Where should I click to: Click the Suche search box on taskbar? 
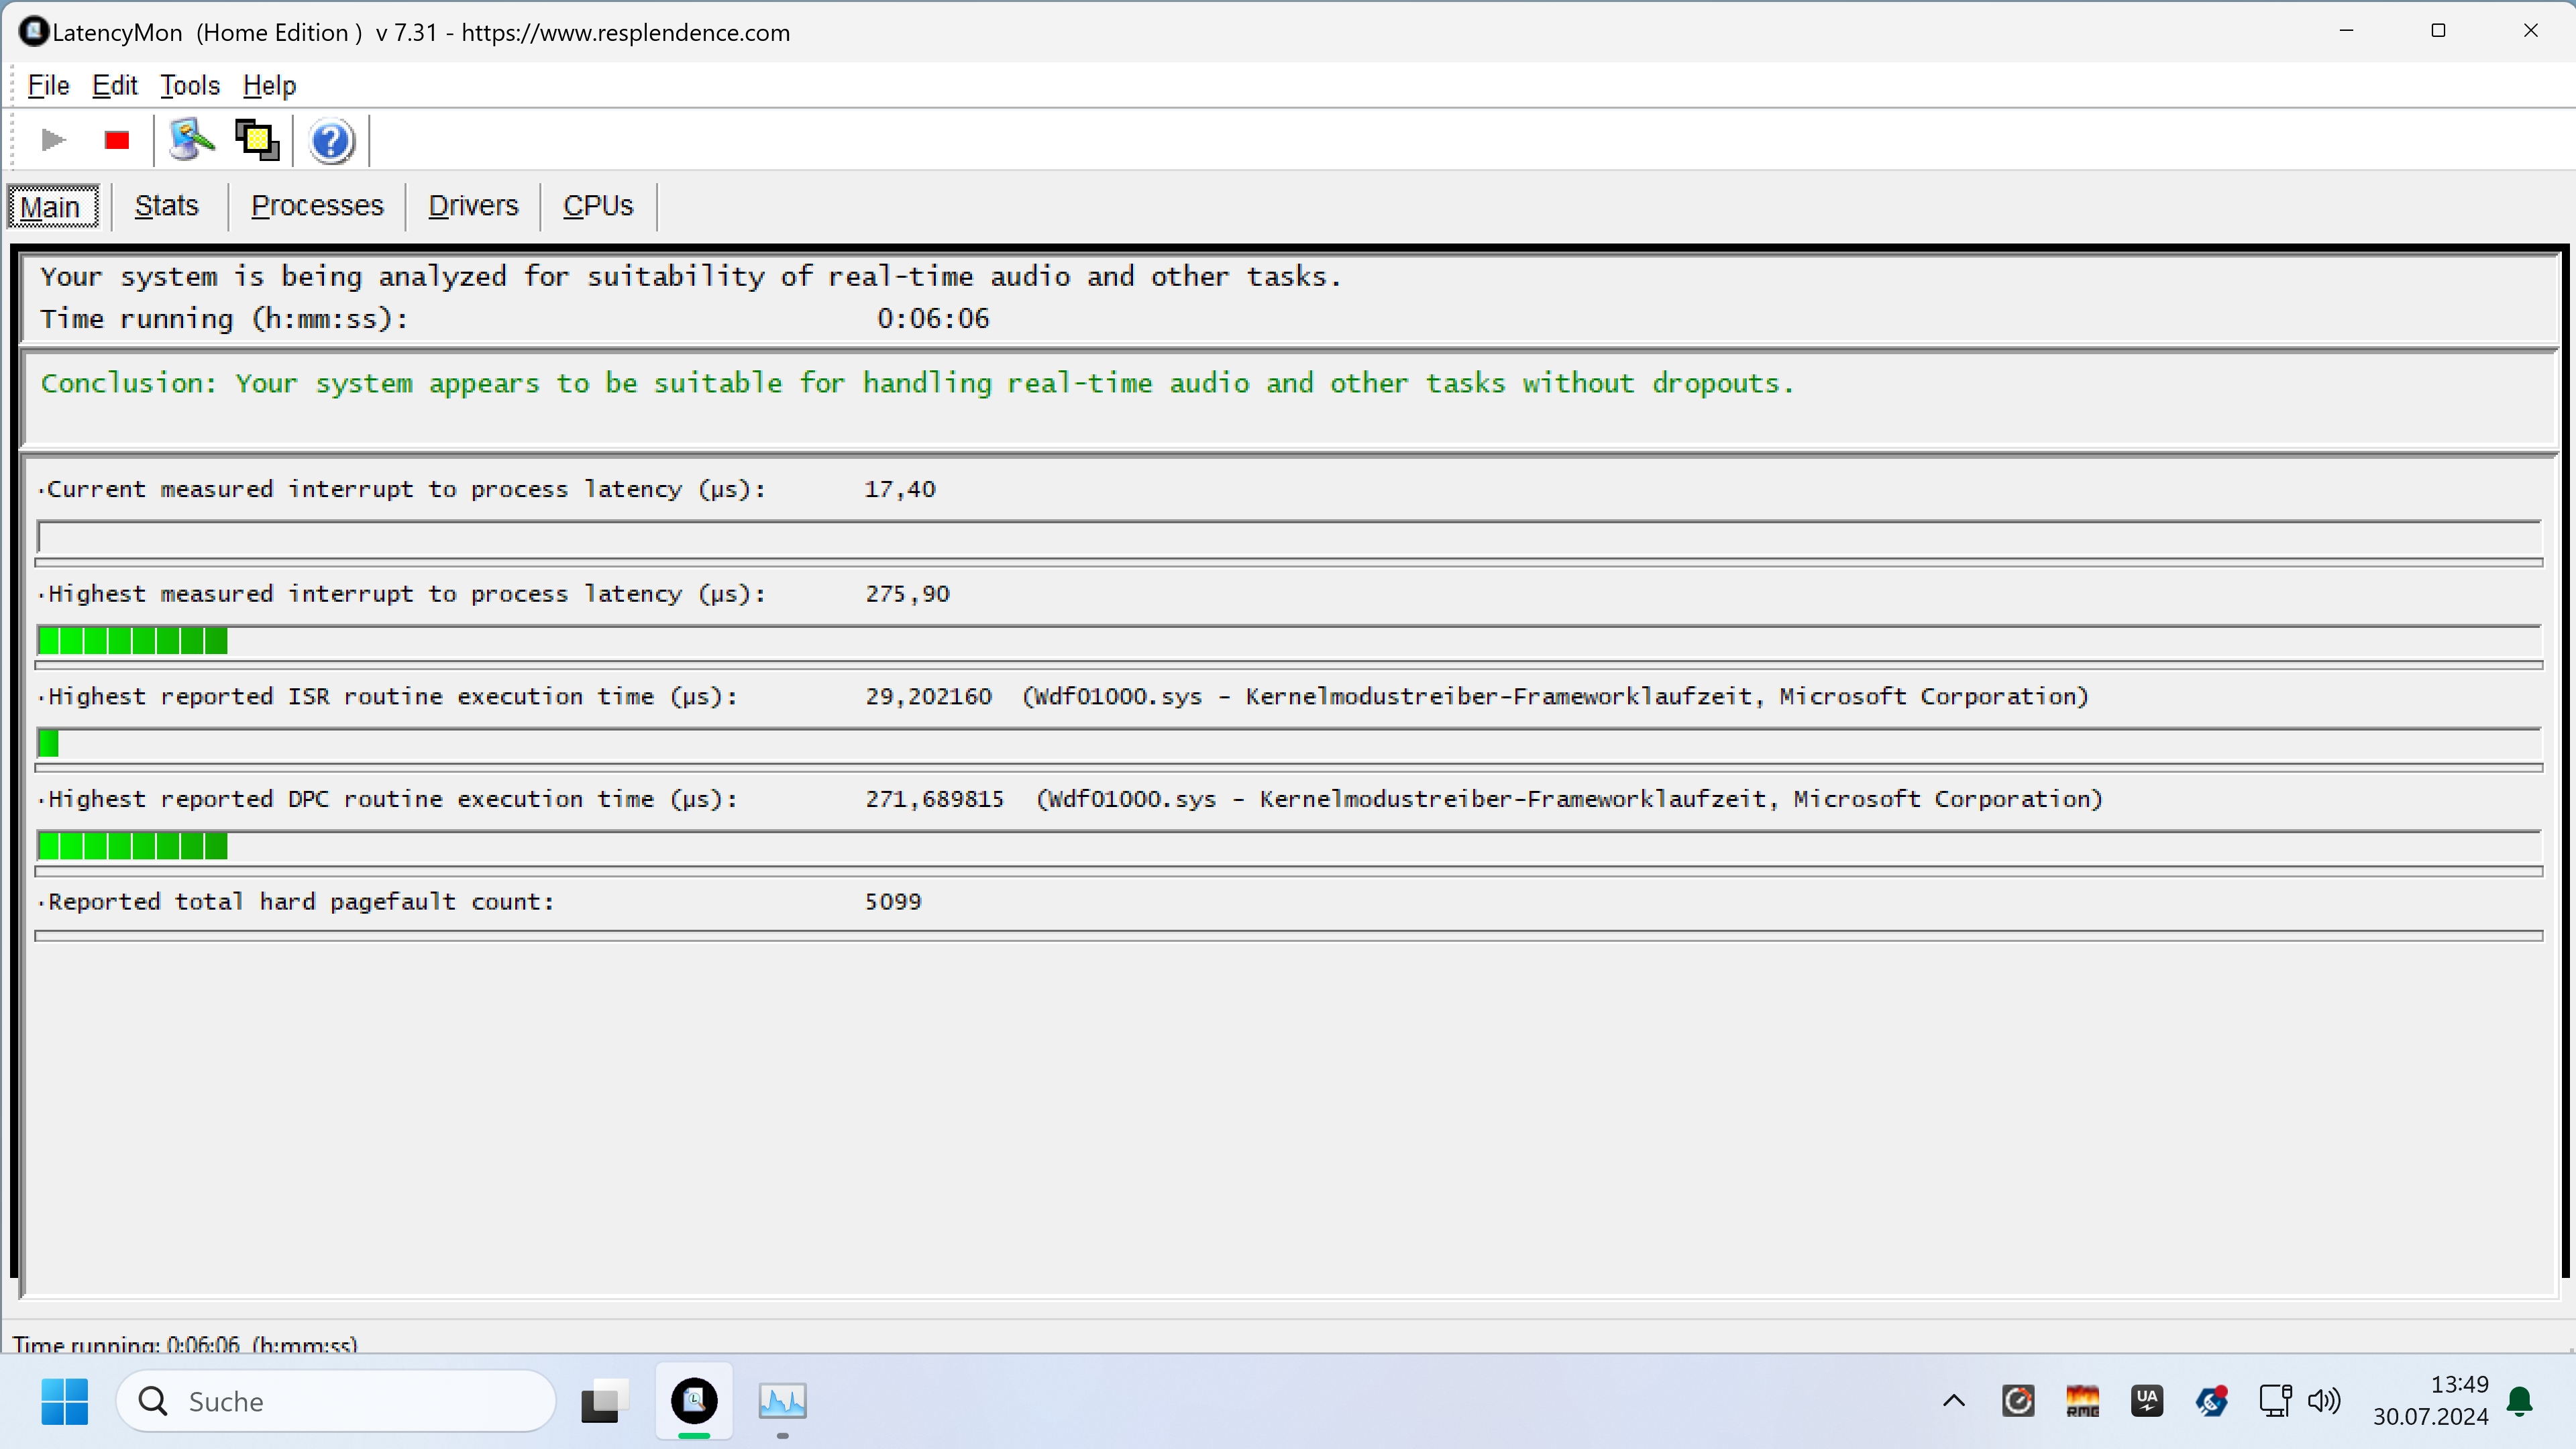click(x=336, y=1401)
